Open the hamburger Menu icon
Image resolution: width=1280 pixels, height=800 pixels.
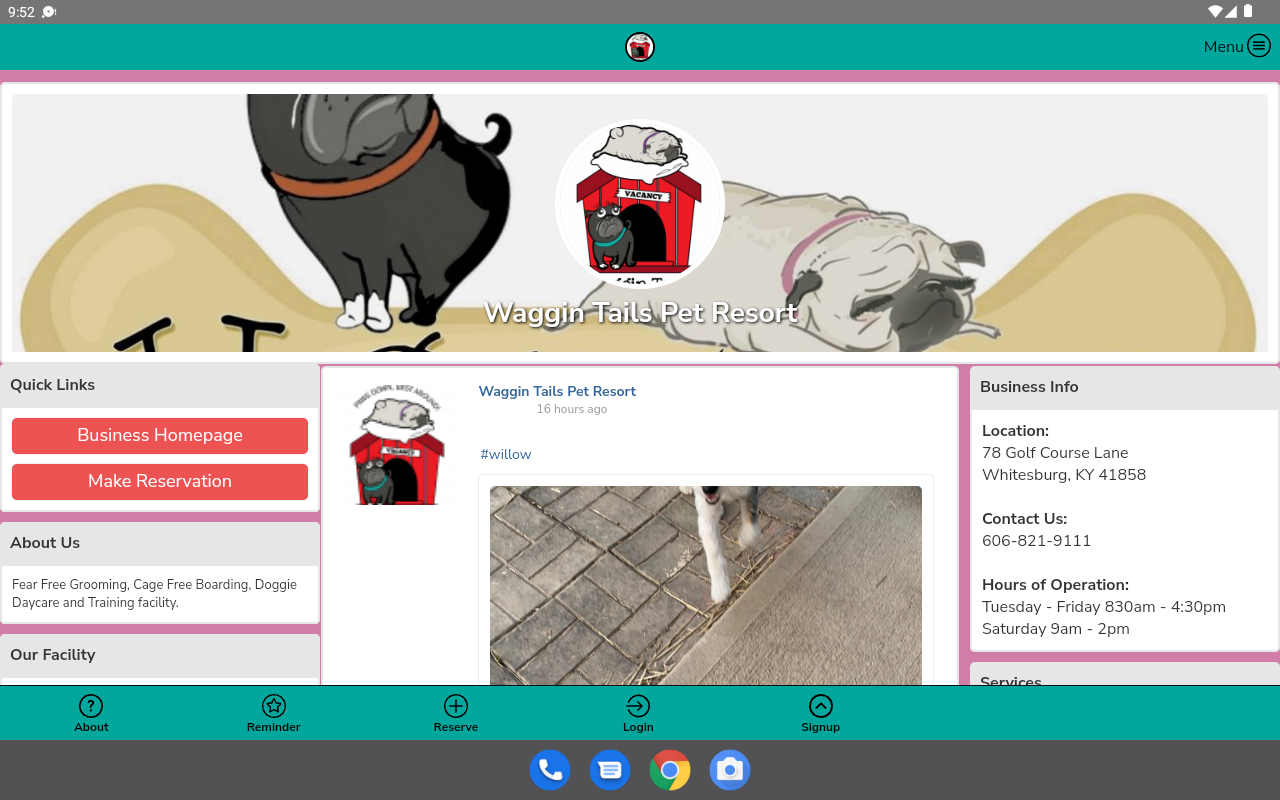pyautogui.click(x=1258, y=46)
